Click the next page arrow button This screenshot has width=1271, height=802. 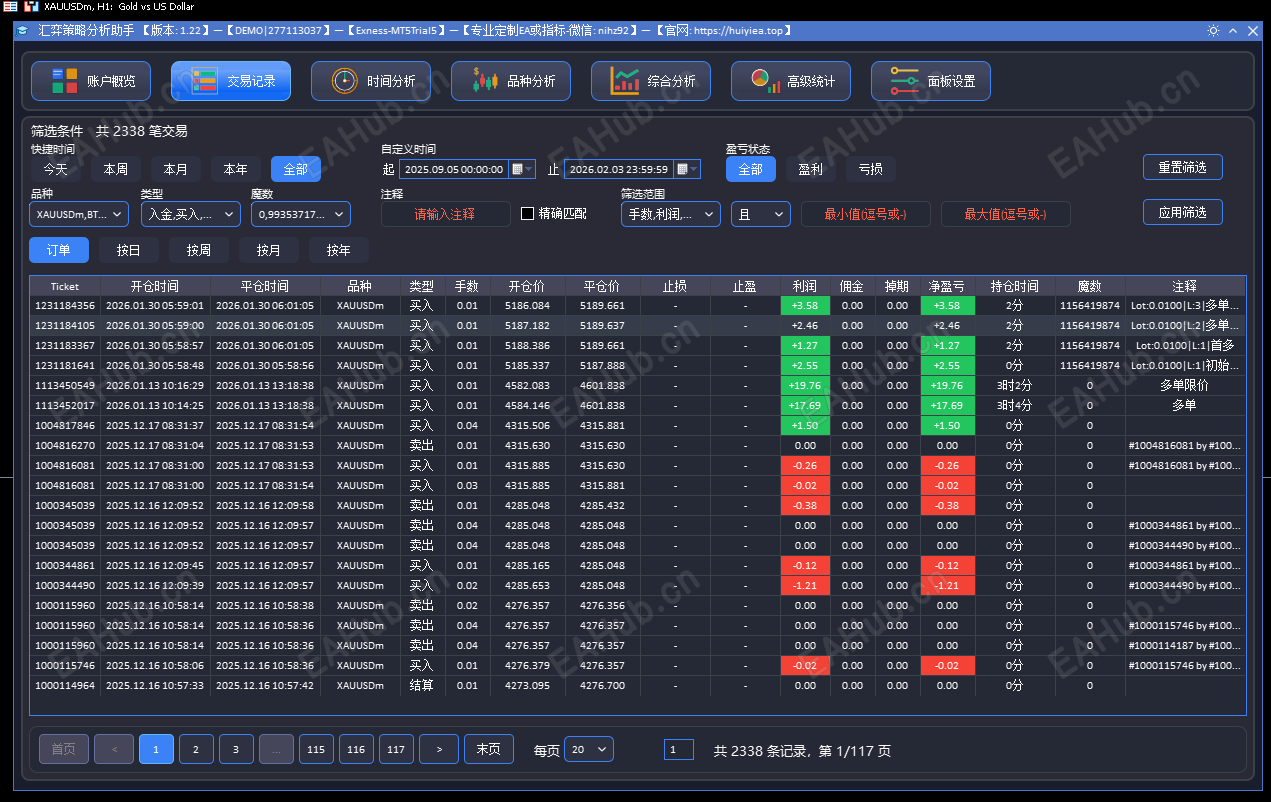[439, 749]
